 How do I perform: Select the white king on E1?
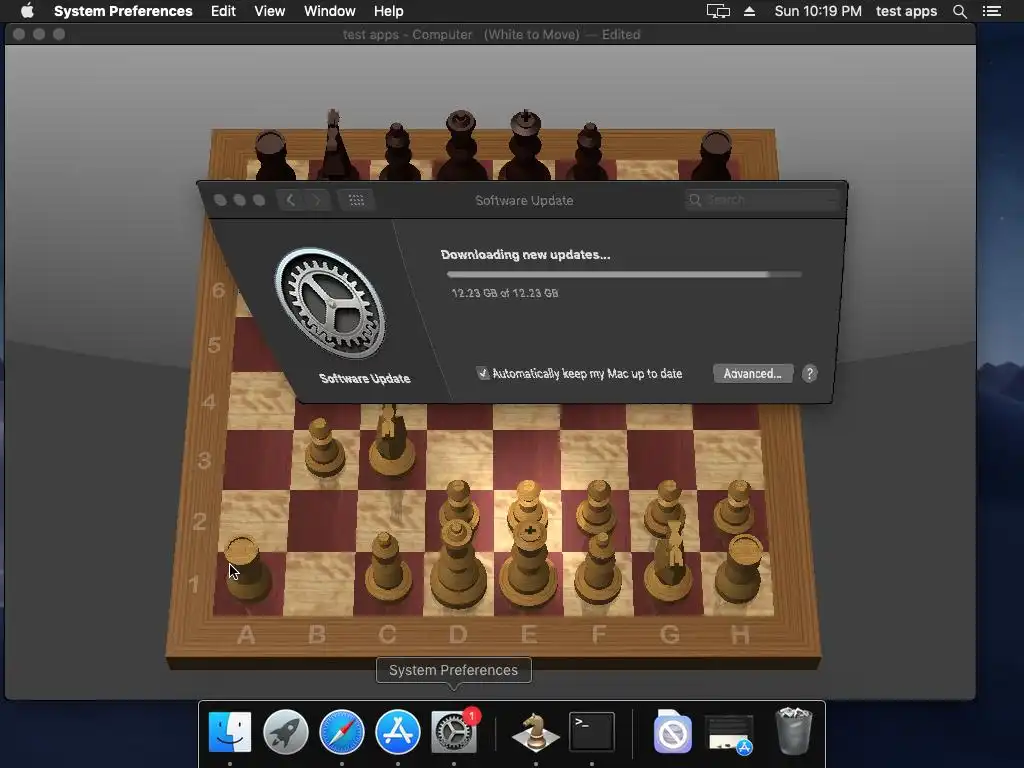click(528, 563)
